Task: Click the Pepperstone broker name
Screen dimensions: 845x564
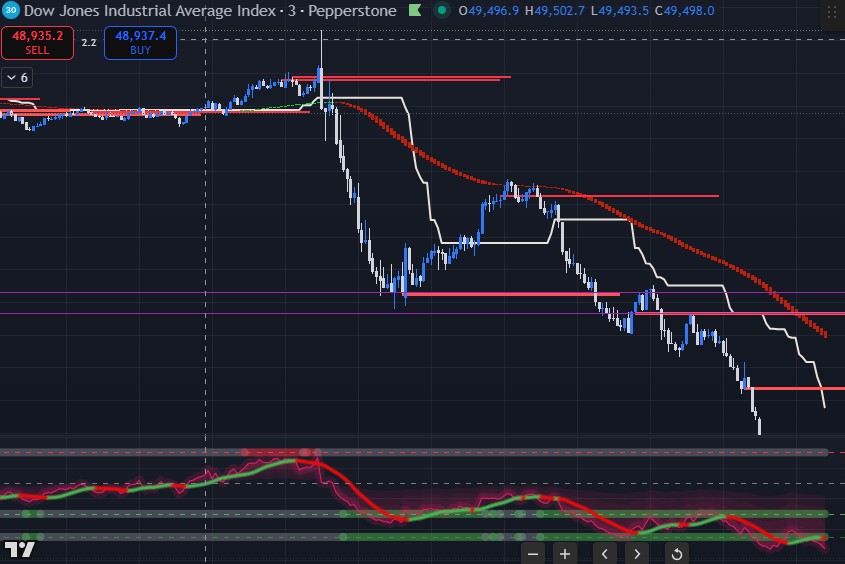Action: pos(352,10)
